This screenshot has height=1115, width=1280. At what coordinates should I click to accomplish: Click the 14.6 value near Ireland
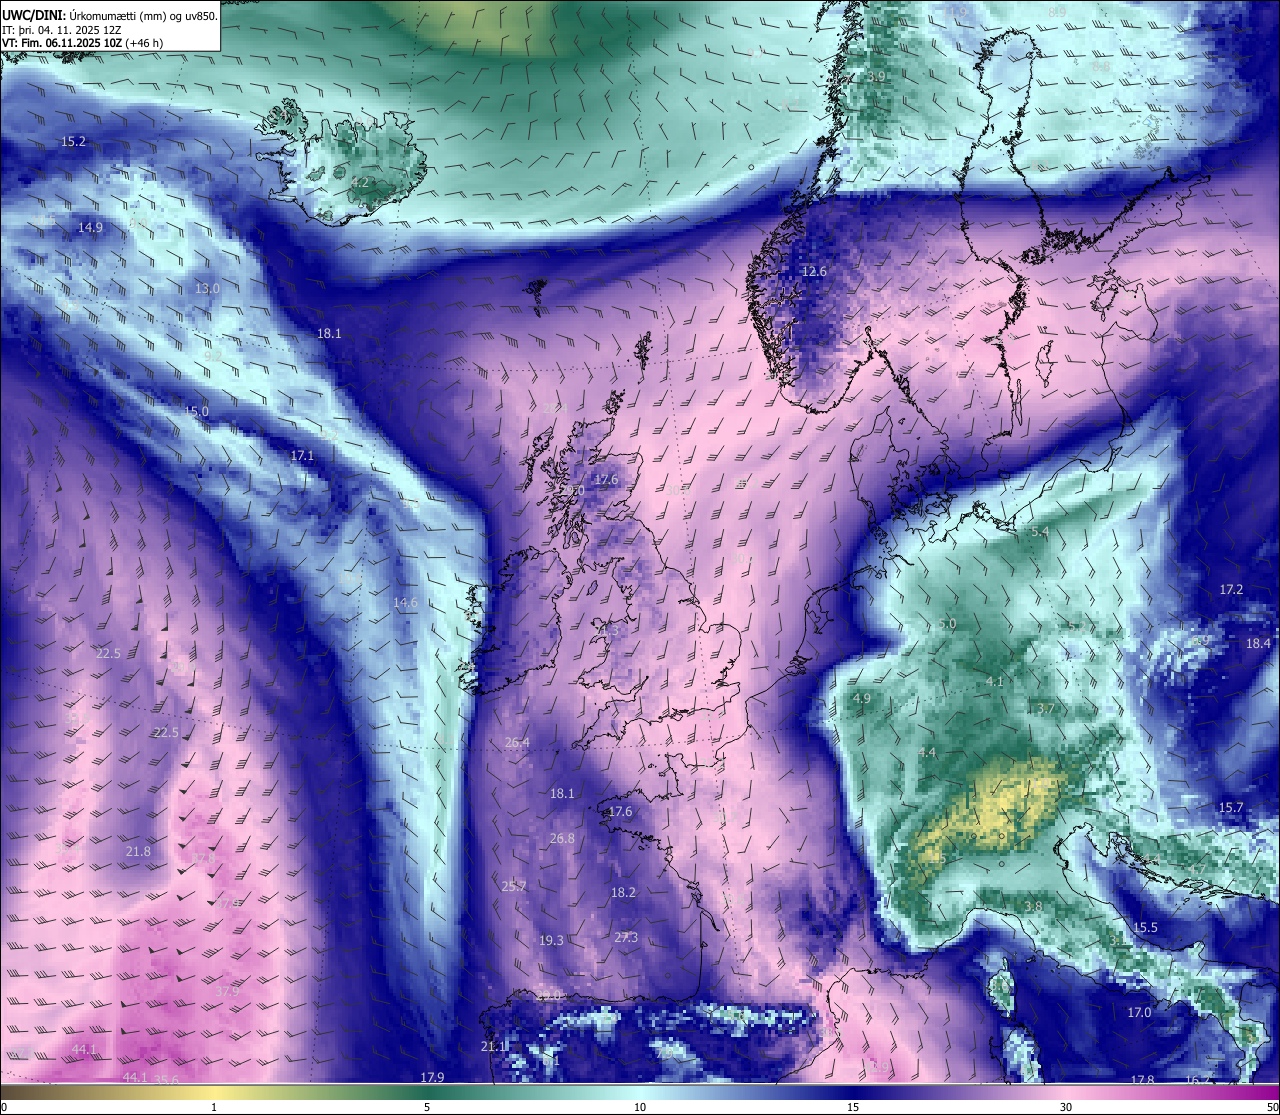(x=405, y=603)
